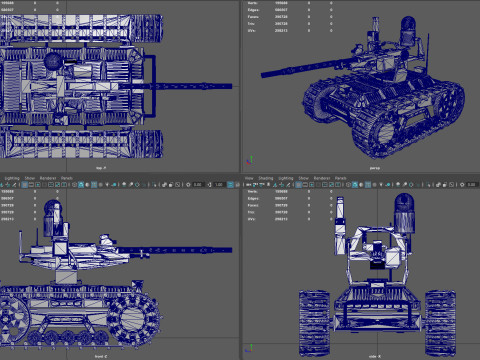Open Renderer menu in front view panel
This screenshot has height=360, width=480.
click(48, 178)
